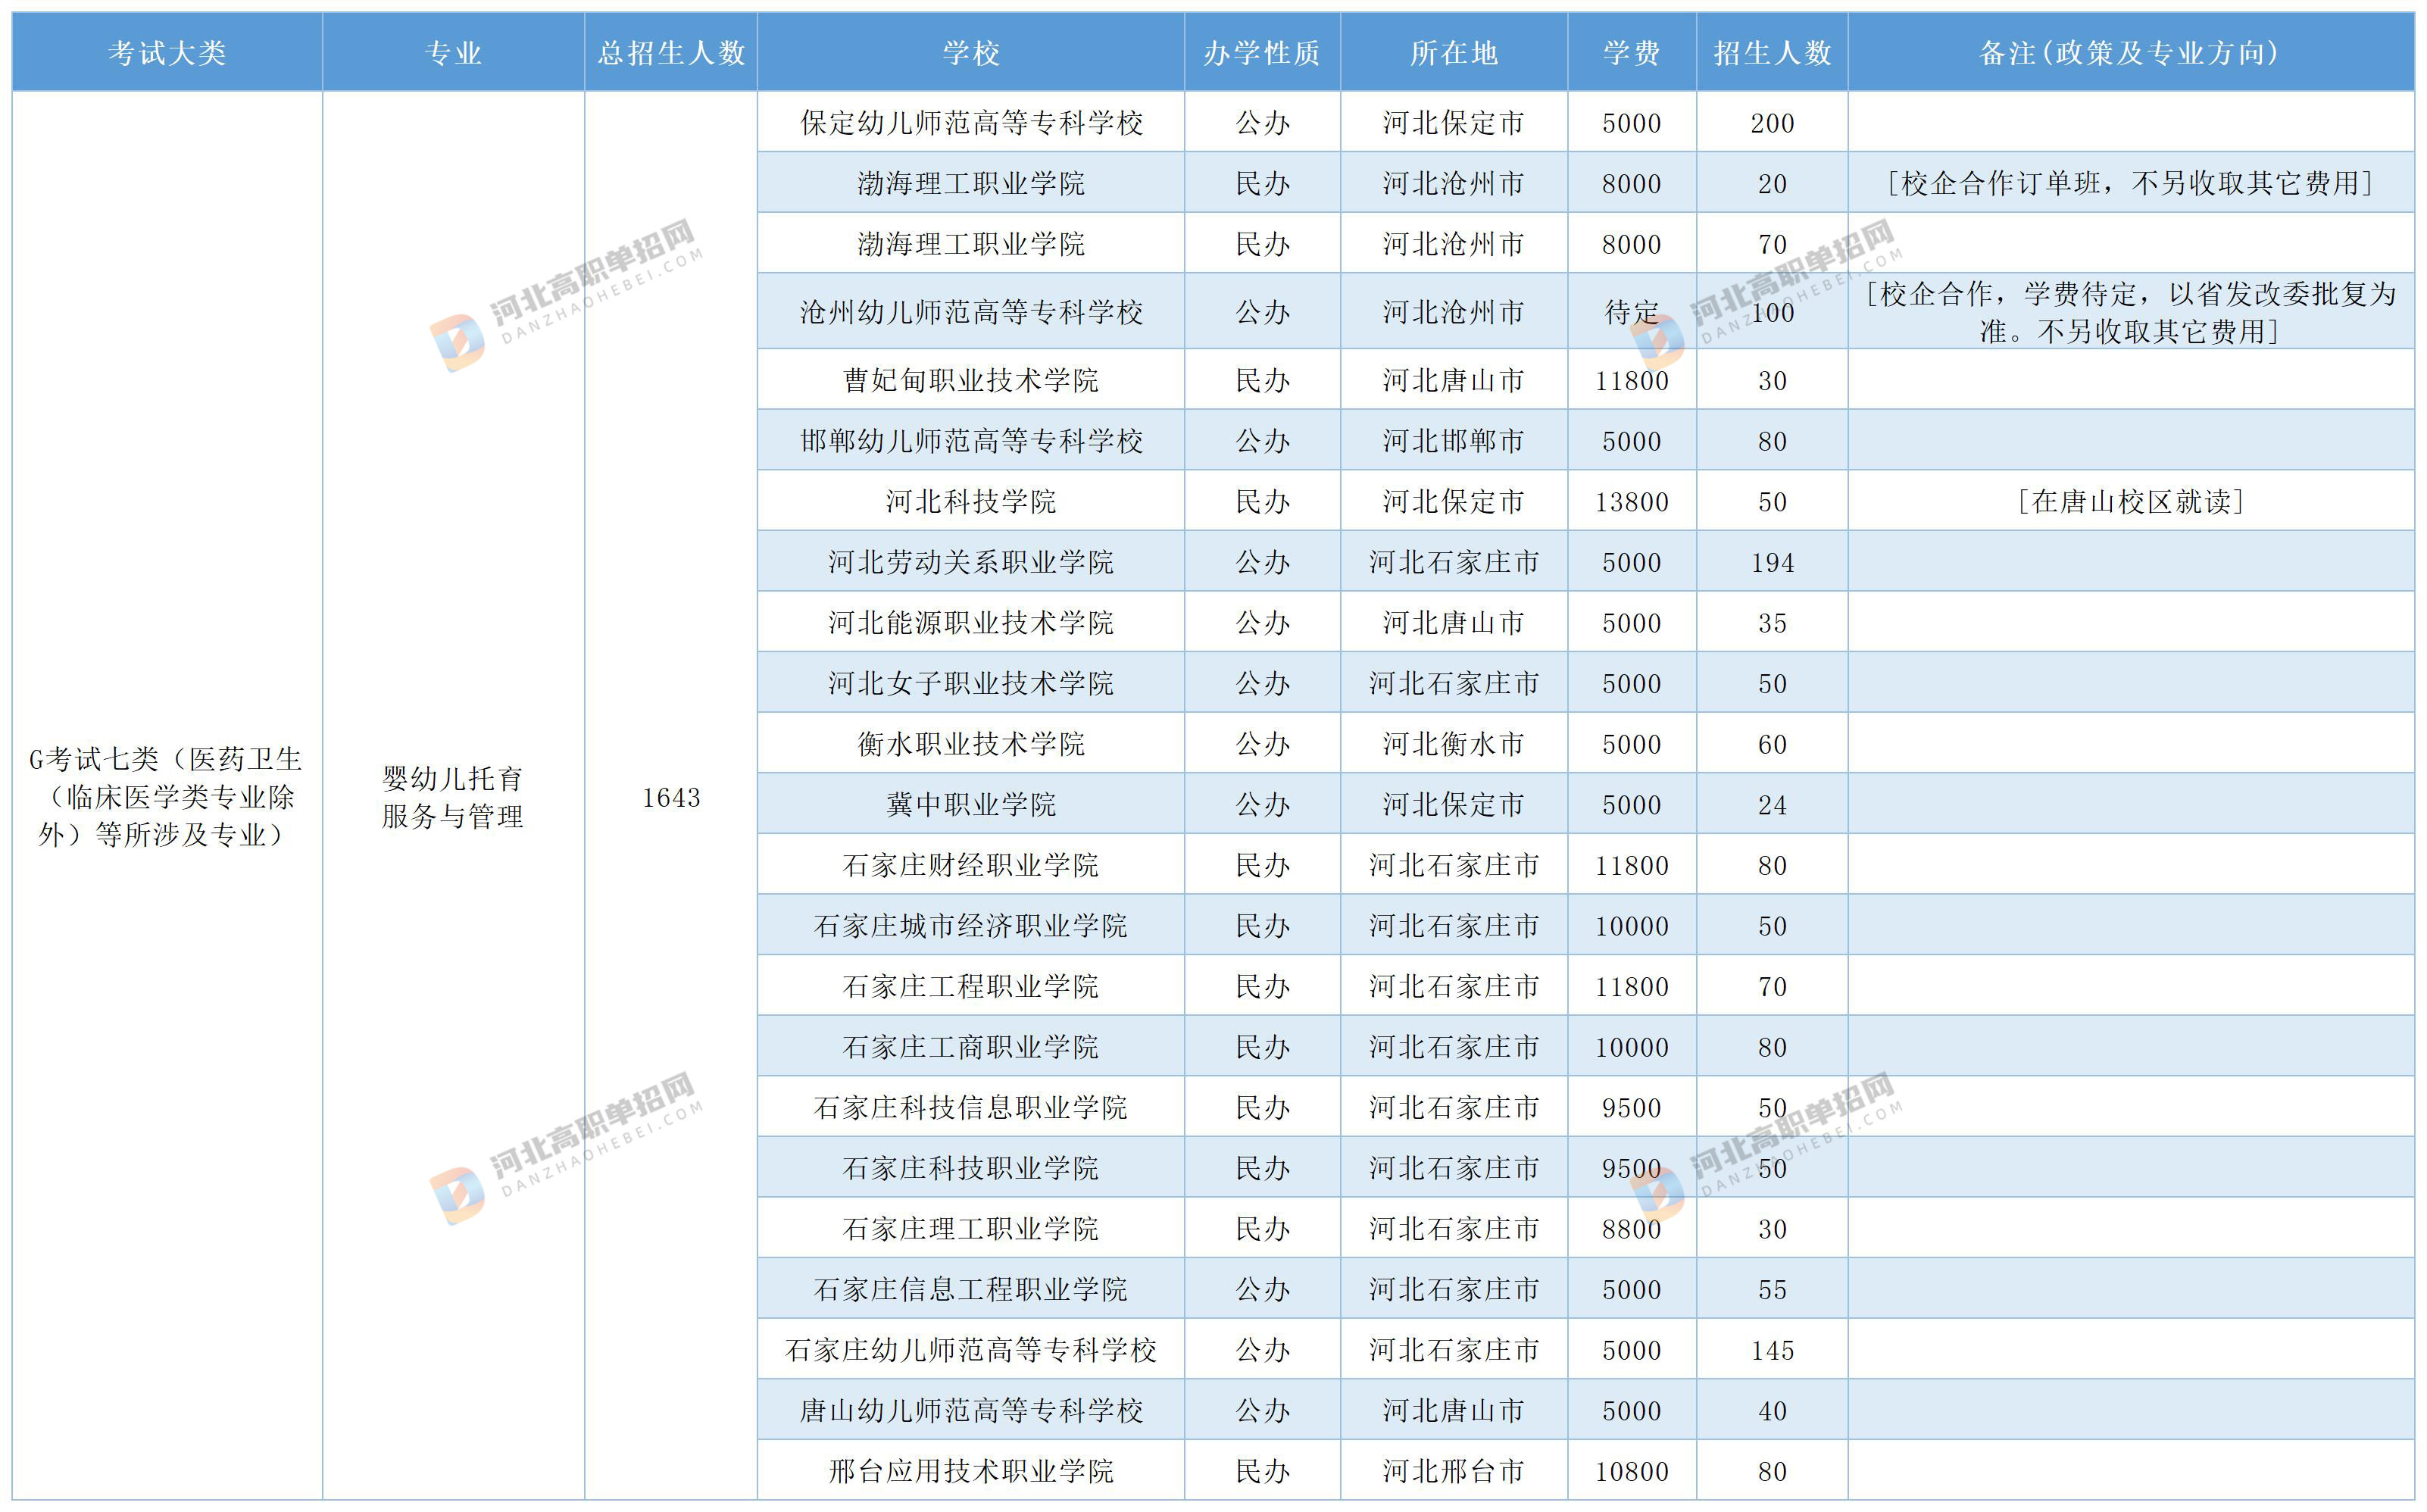Click the 婴幼儿托育服务与管理 major cell
The height and width of the screenshot is (1512, 2427).
(x=453, y=797)
